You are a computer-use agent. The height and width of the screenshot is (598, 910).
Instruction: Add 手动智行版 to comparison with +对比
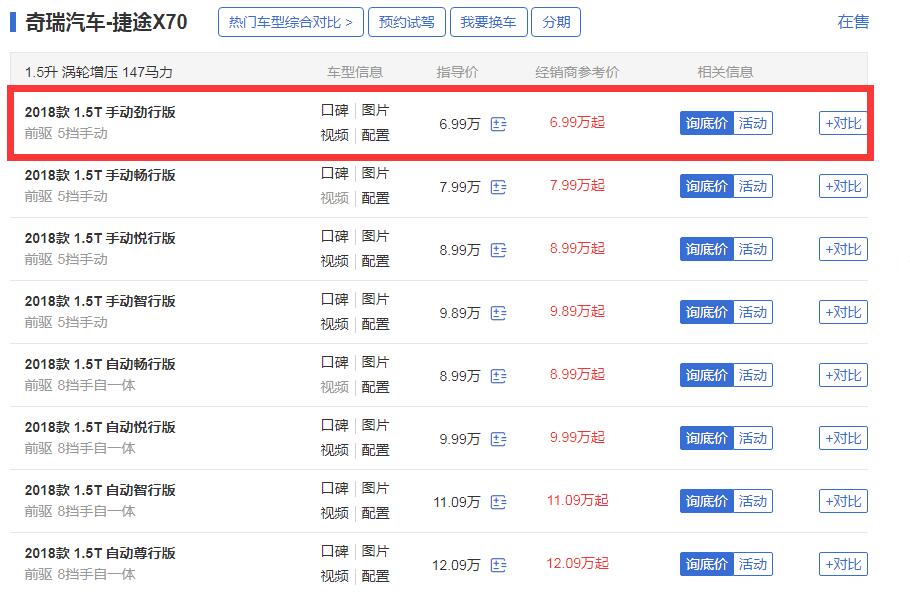point(843,312)
